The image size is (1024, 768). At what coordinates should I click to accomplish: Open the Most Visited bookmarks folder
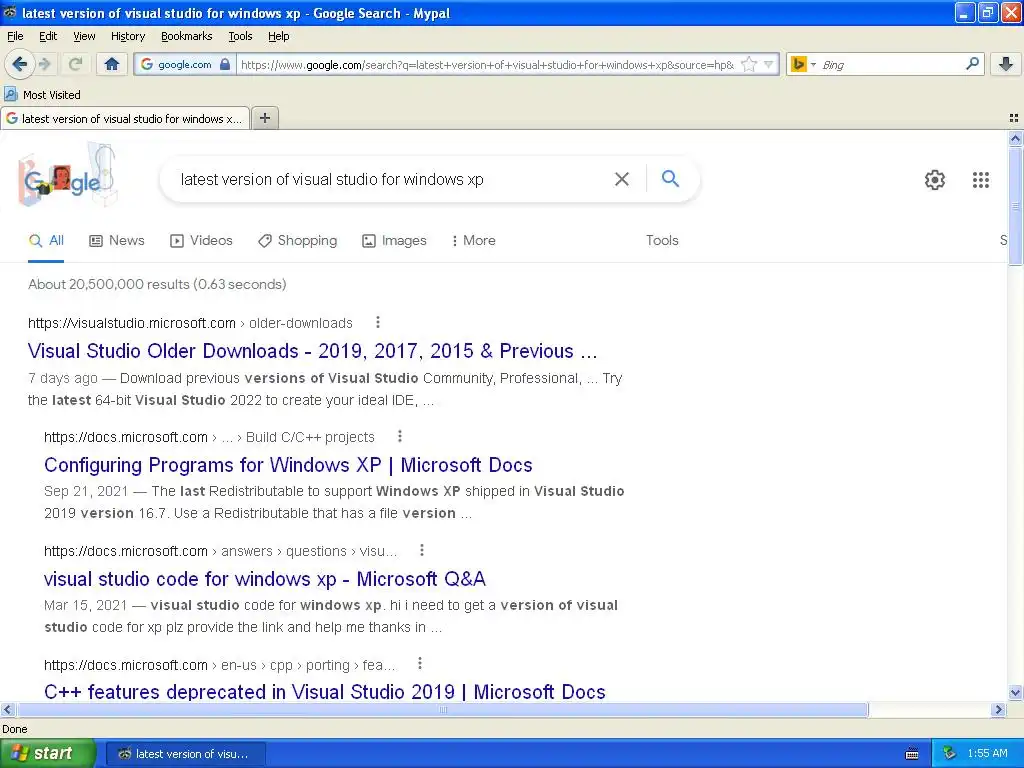42,95
